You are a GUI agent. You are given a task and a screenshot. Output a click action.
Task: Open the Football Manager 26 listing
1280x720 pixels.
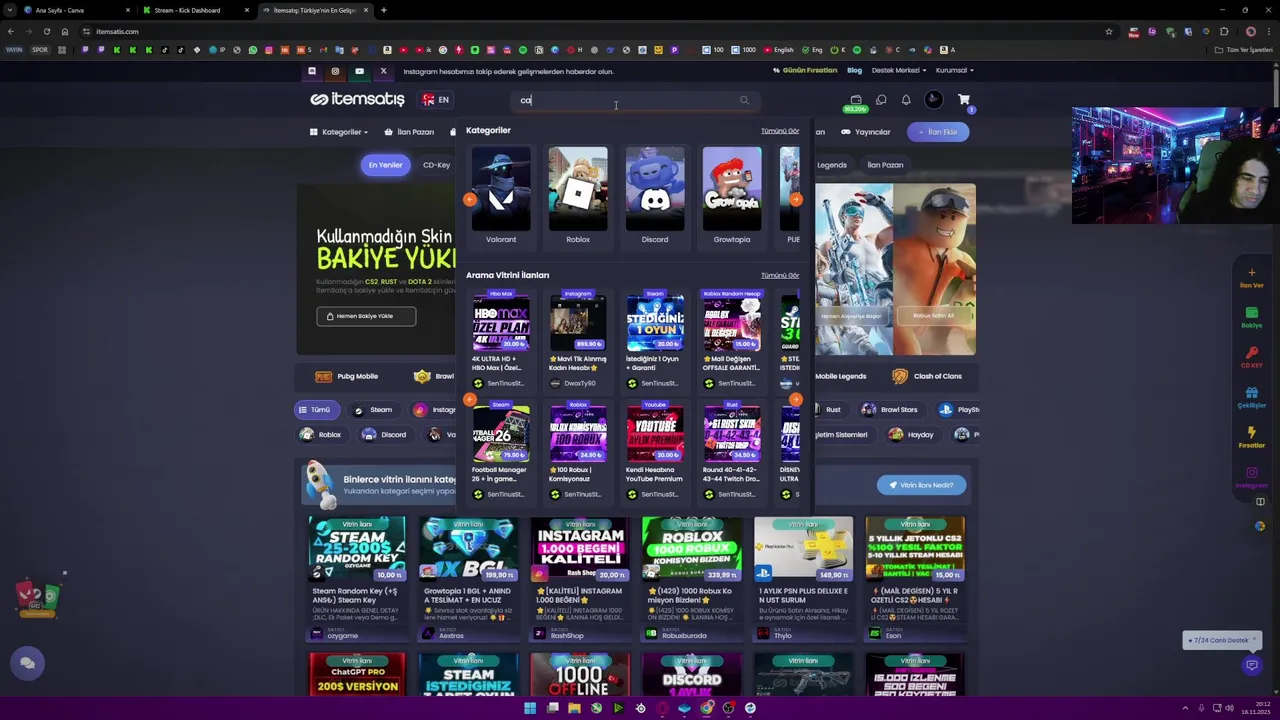[x=501, y=450]
